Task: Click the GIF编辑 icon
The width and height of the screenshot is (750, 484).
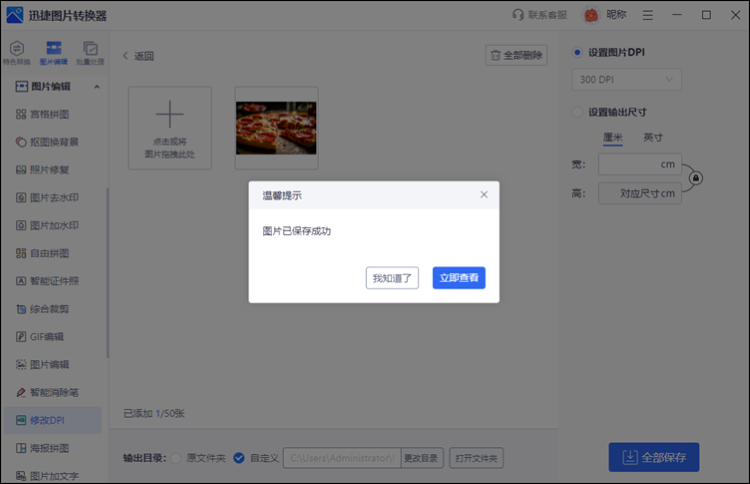Action: pos(21,337)
